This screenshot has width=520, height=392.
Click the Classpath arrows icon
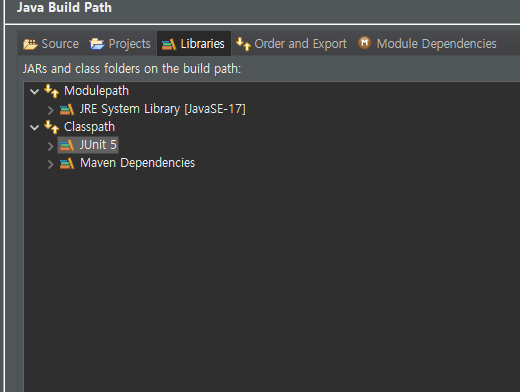click(x=52, y=127)
